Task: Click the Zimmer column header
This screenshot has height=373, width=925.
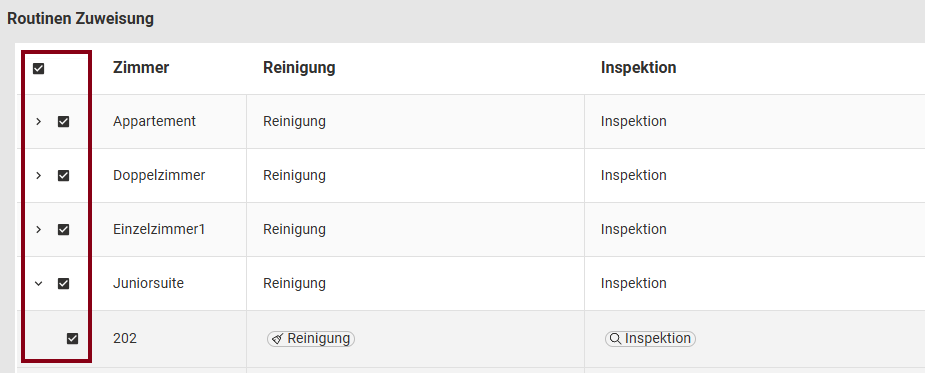Action: coord(141,68)
